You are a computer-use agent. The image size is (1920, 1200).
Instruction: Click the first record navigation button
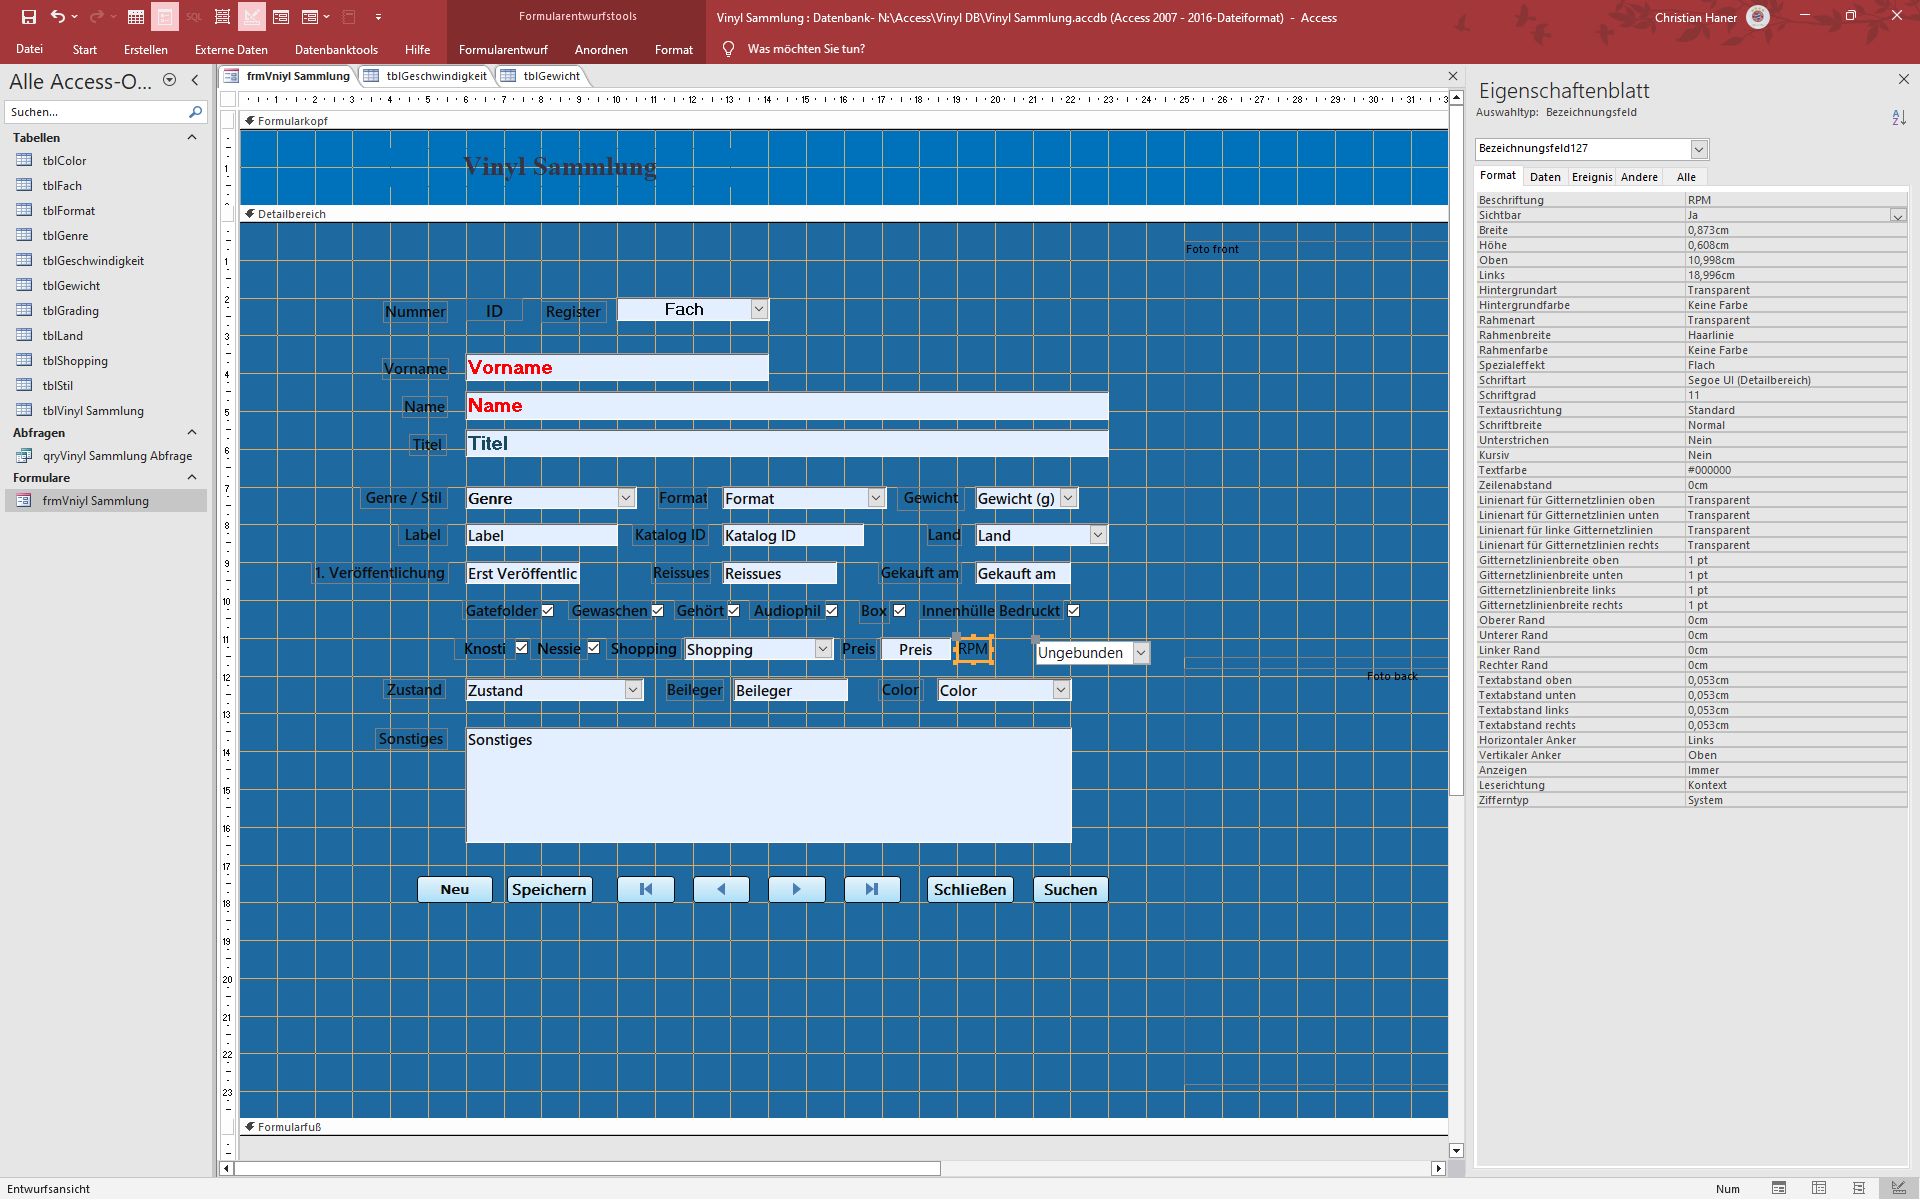click(646, 889)
